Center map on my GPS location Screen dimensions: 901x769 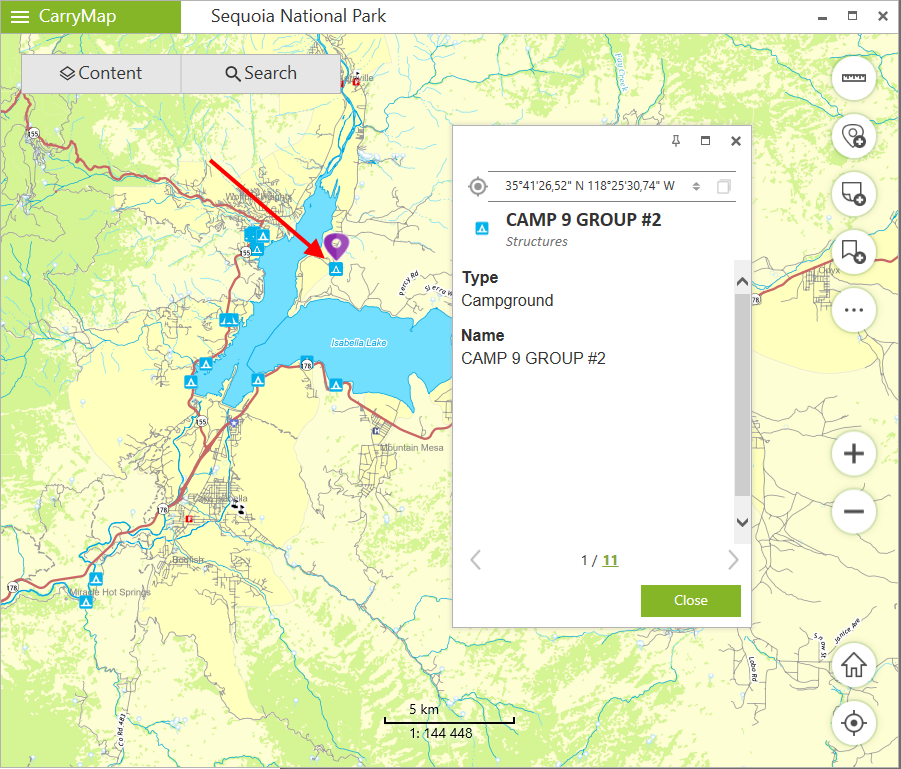853,723
